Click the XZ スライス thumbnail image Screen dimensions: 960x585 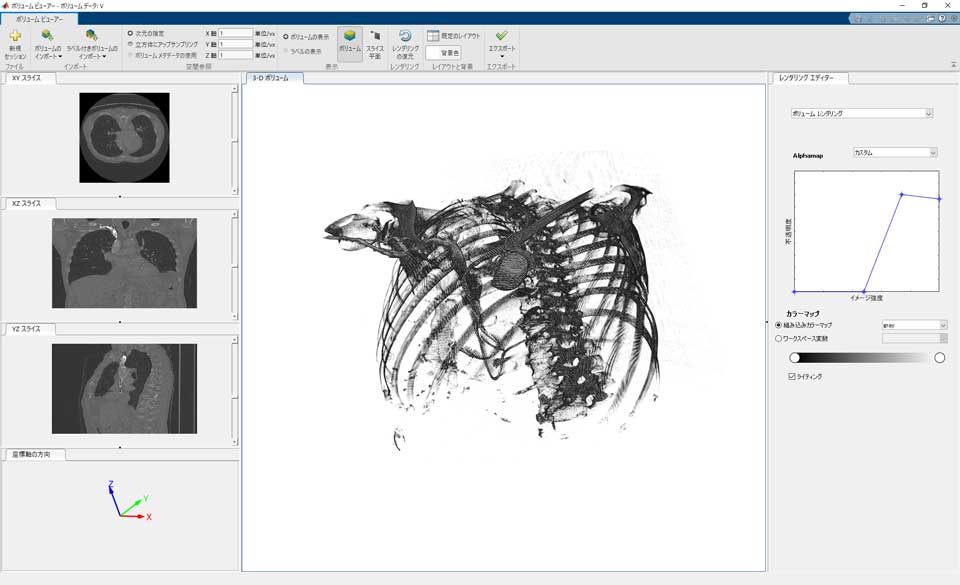122,264
